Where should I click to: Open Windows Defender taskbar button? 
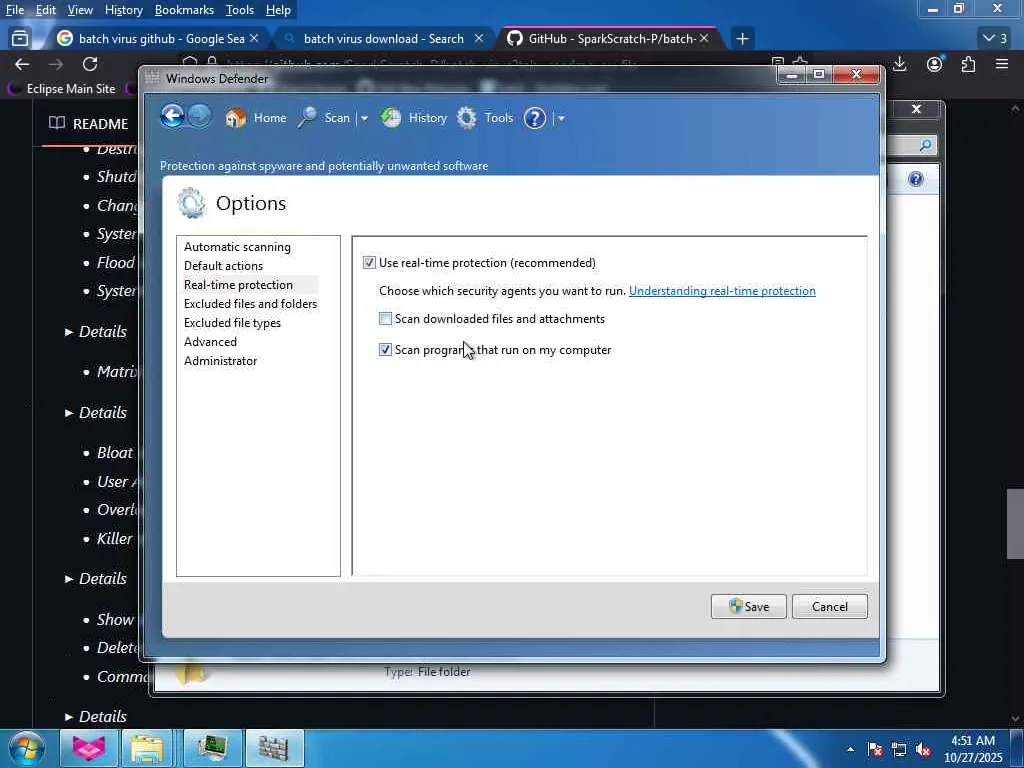click(x=274, y=748)
